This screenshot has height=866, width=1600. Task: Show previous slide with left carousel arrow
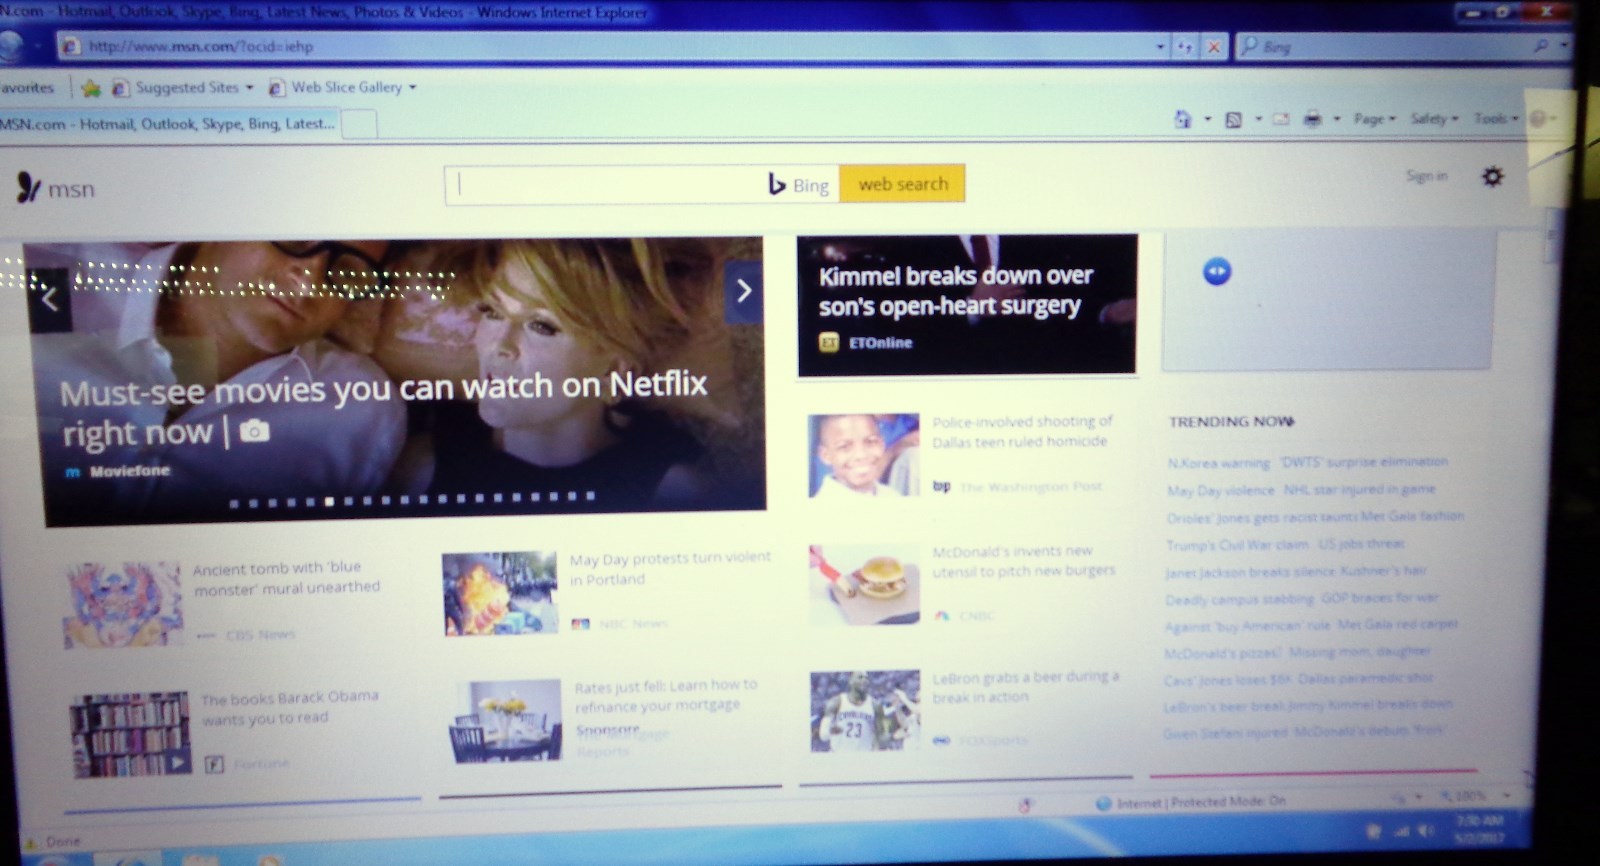click(x=50, y=300)
